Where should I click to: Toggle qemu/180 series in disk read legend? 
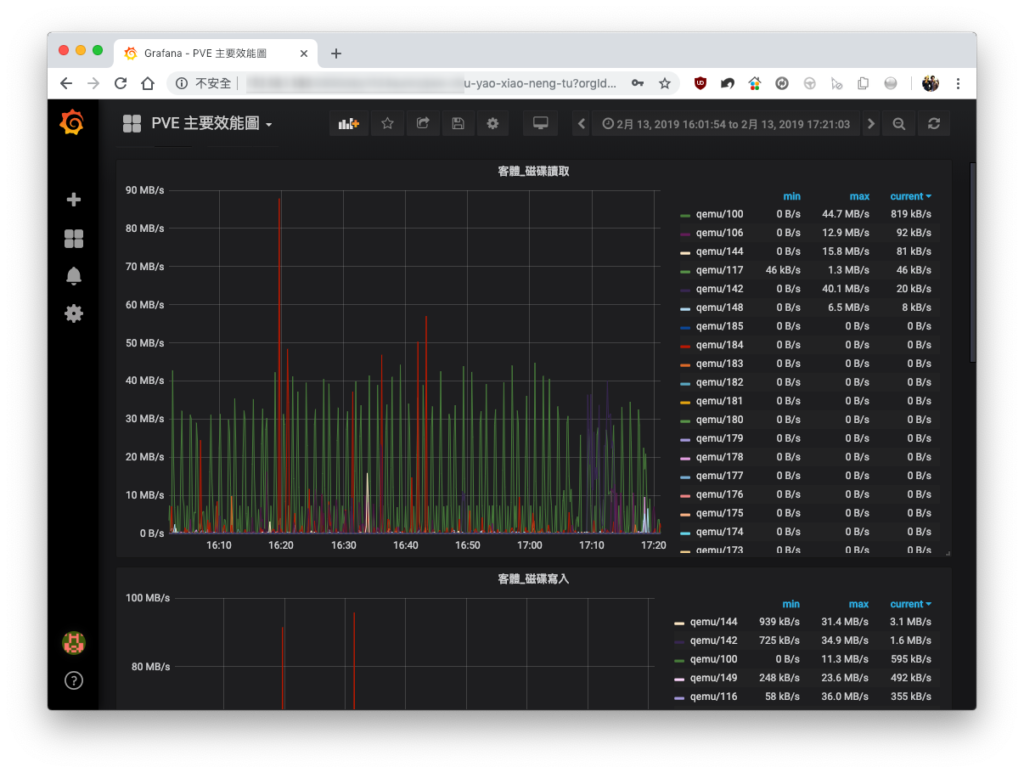point(719,420)
